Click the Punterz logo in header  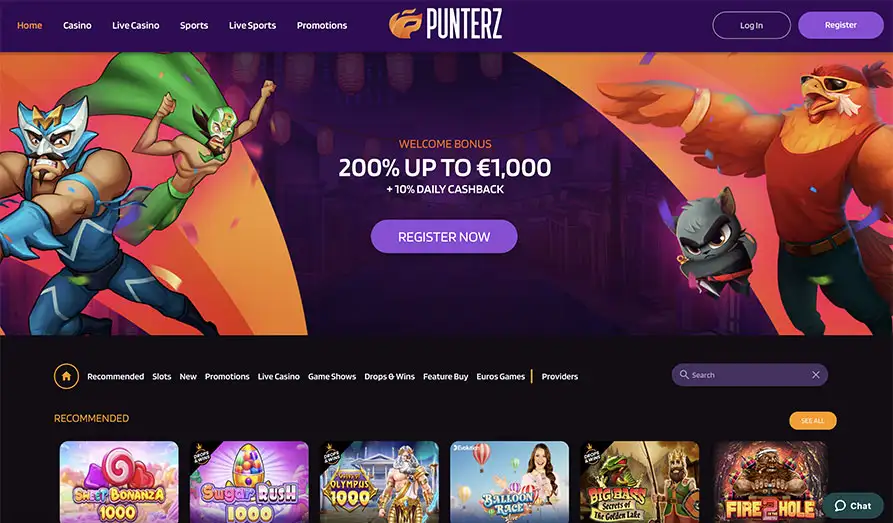[x=445, y=24]
